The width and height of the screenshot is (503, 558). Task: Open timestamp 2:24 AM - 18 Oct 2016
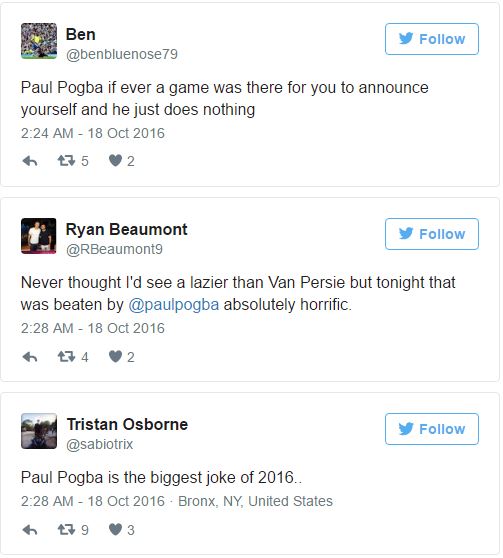click(x=93, y=133)
